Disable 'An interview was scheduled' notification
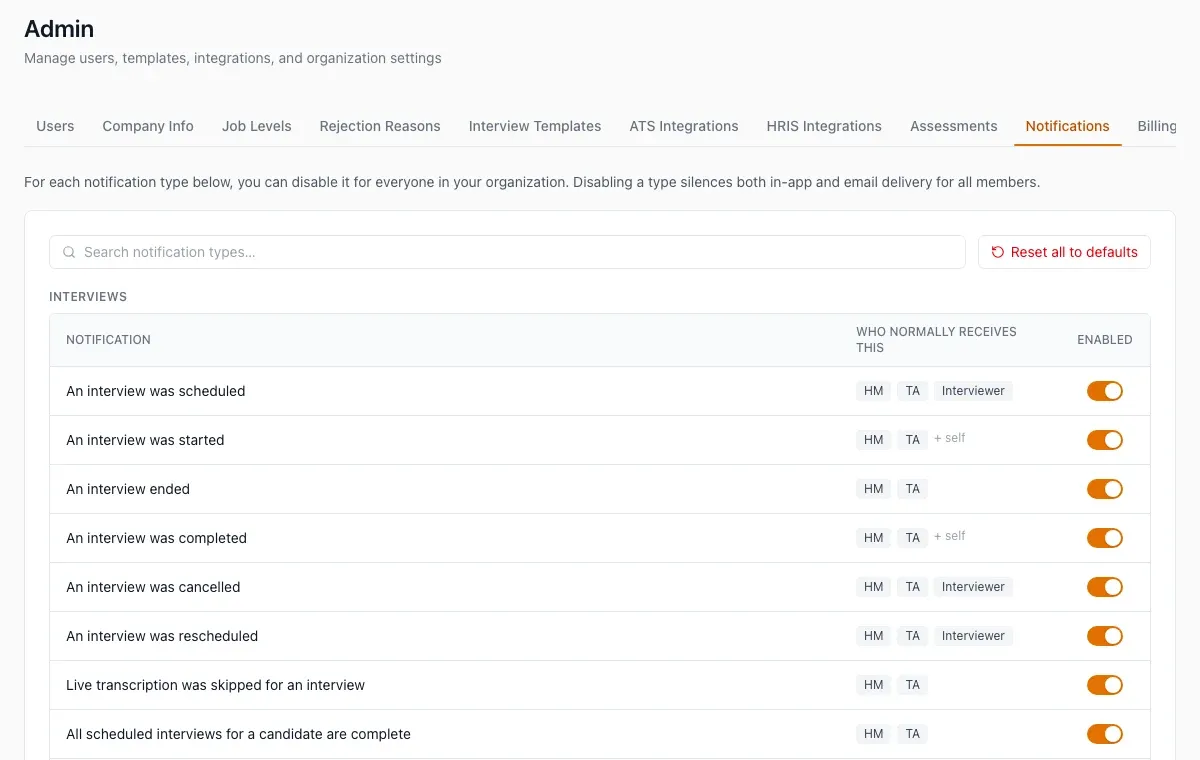The width and height of the screenshot is (1200, 760). coord(1105,391)
